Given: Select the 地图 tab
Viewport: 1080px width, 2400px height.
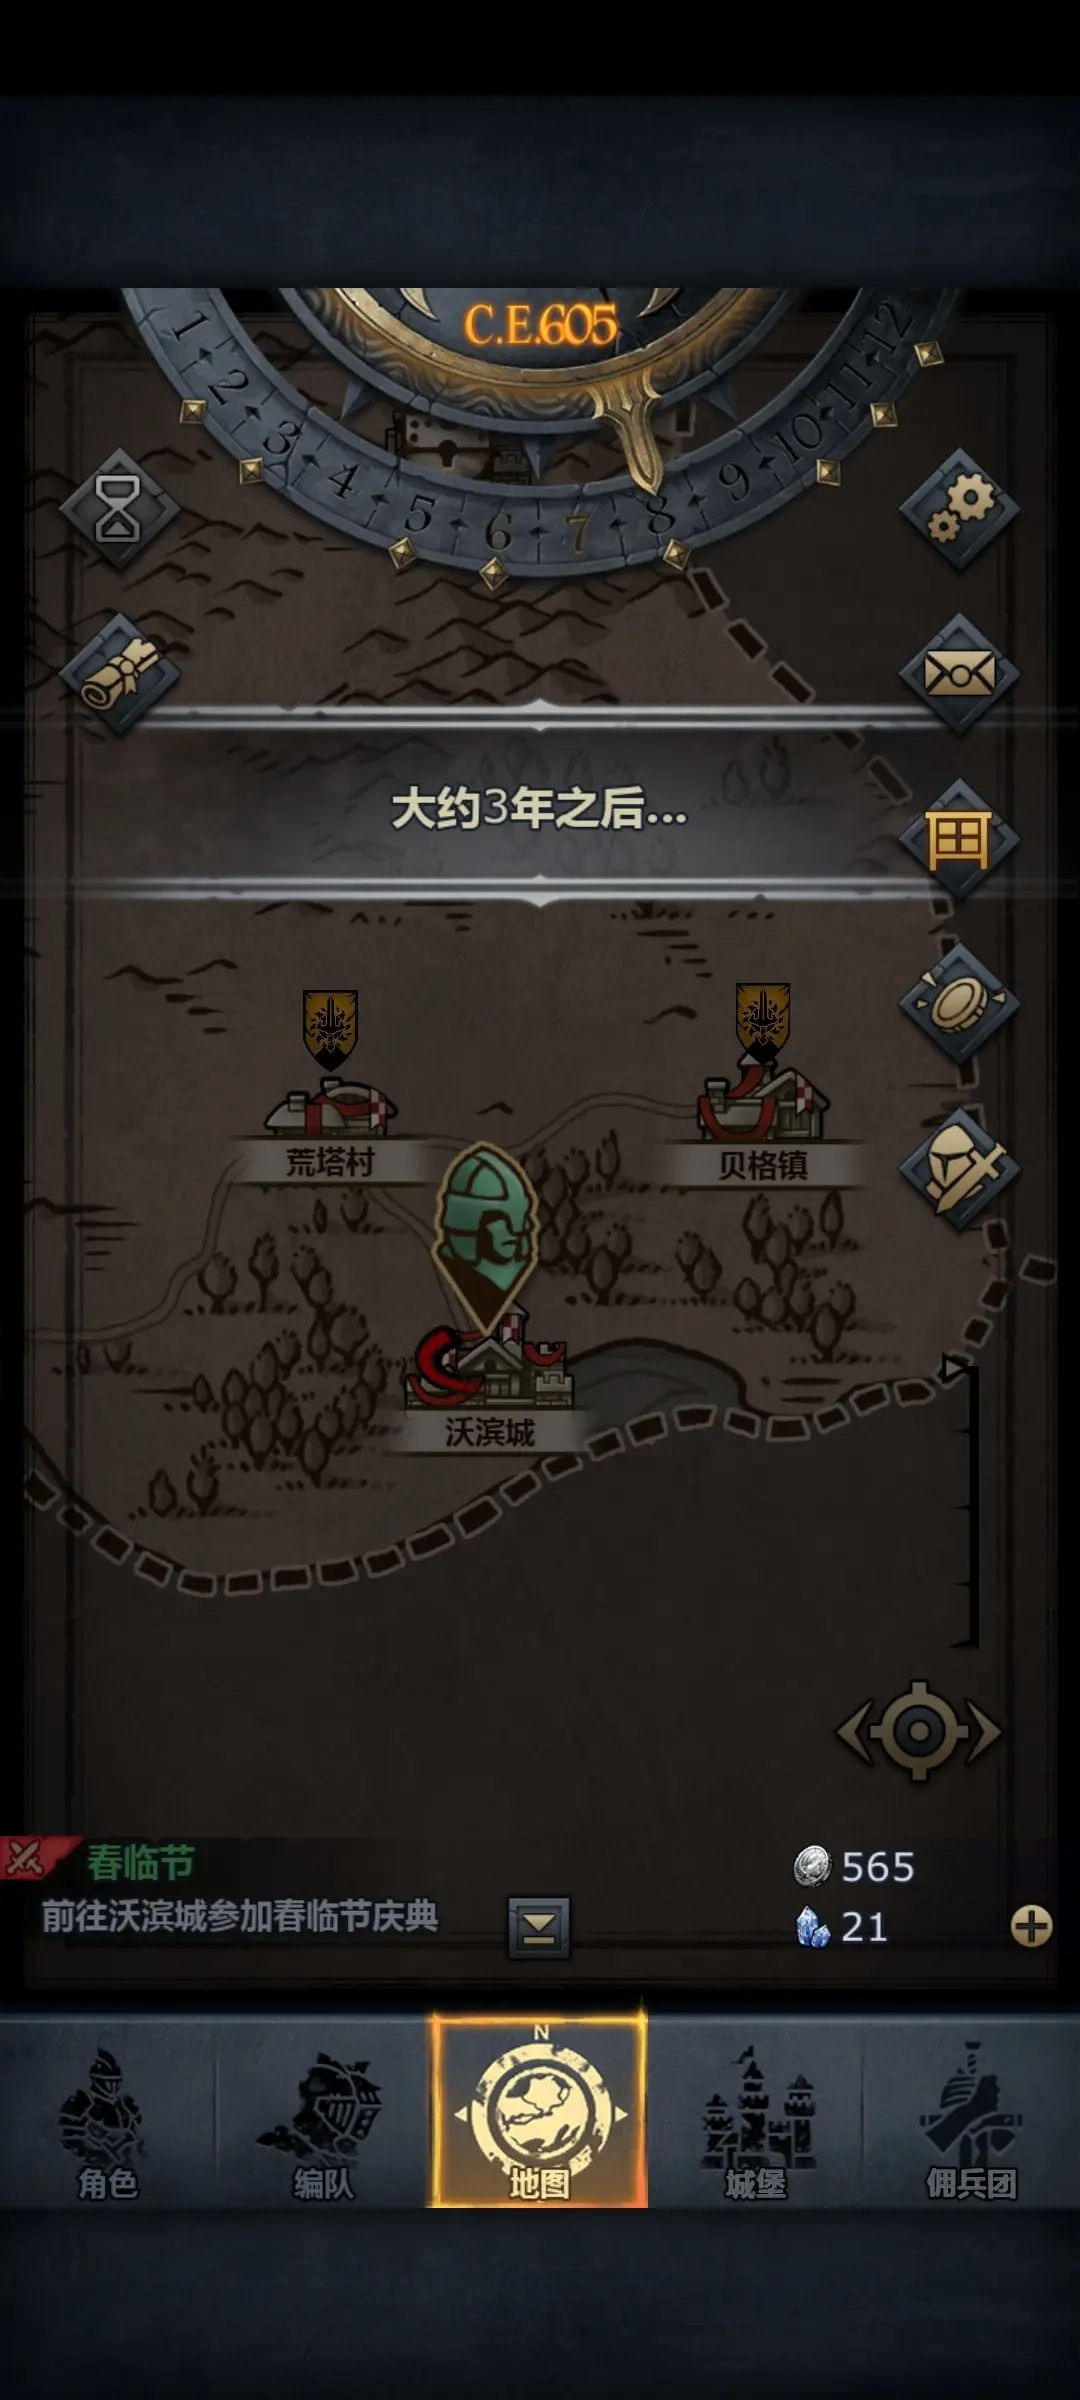Looking at the screenshot, I should point(539,2112).
